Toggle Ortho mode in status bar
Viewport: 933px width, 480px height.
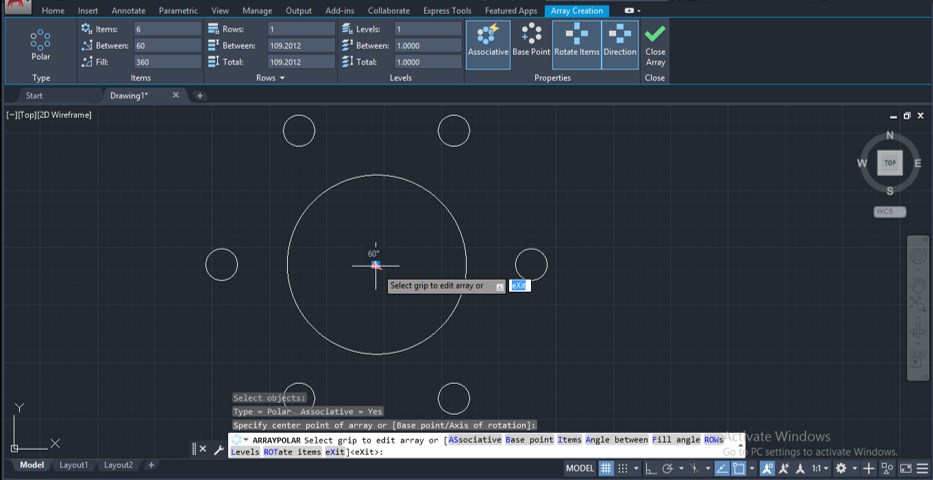click(652, 469)
